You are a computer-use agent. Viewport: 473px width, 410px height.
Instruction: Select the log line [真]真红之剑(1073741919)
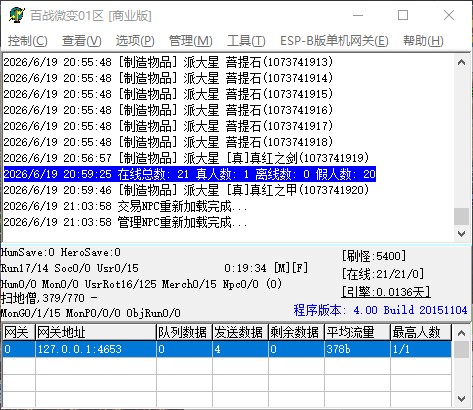(186, 158)
